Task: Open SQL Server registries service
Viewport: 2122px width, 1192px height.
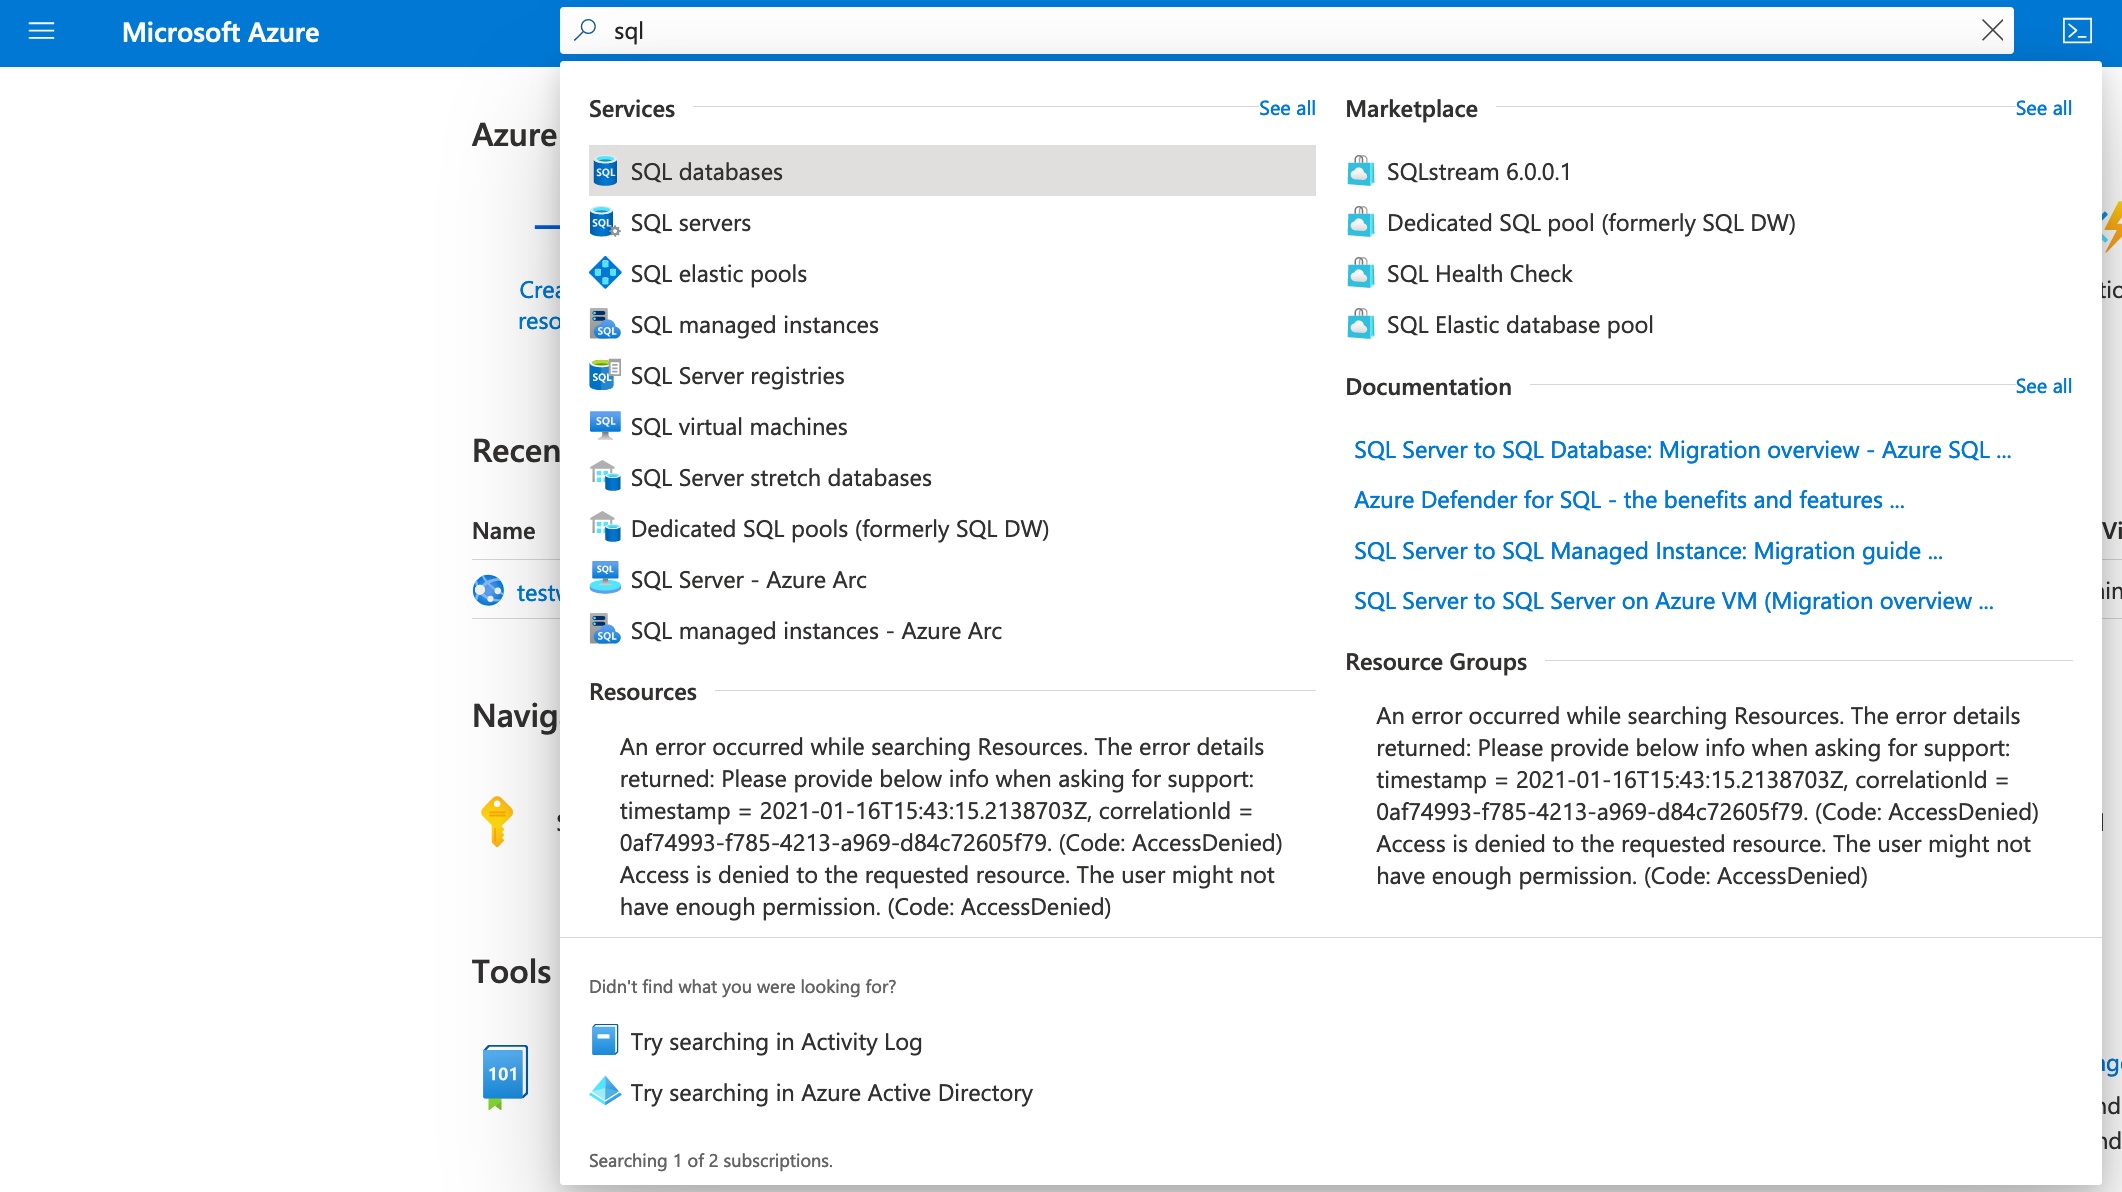Action: click(x=737, y=376)
